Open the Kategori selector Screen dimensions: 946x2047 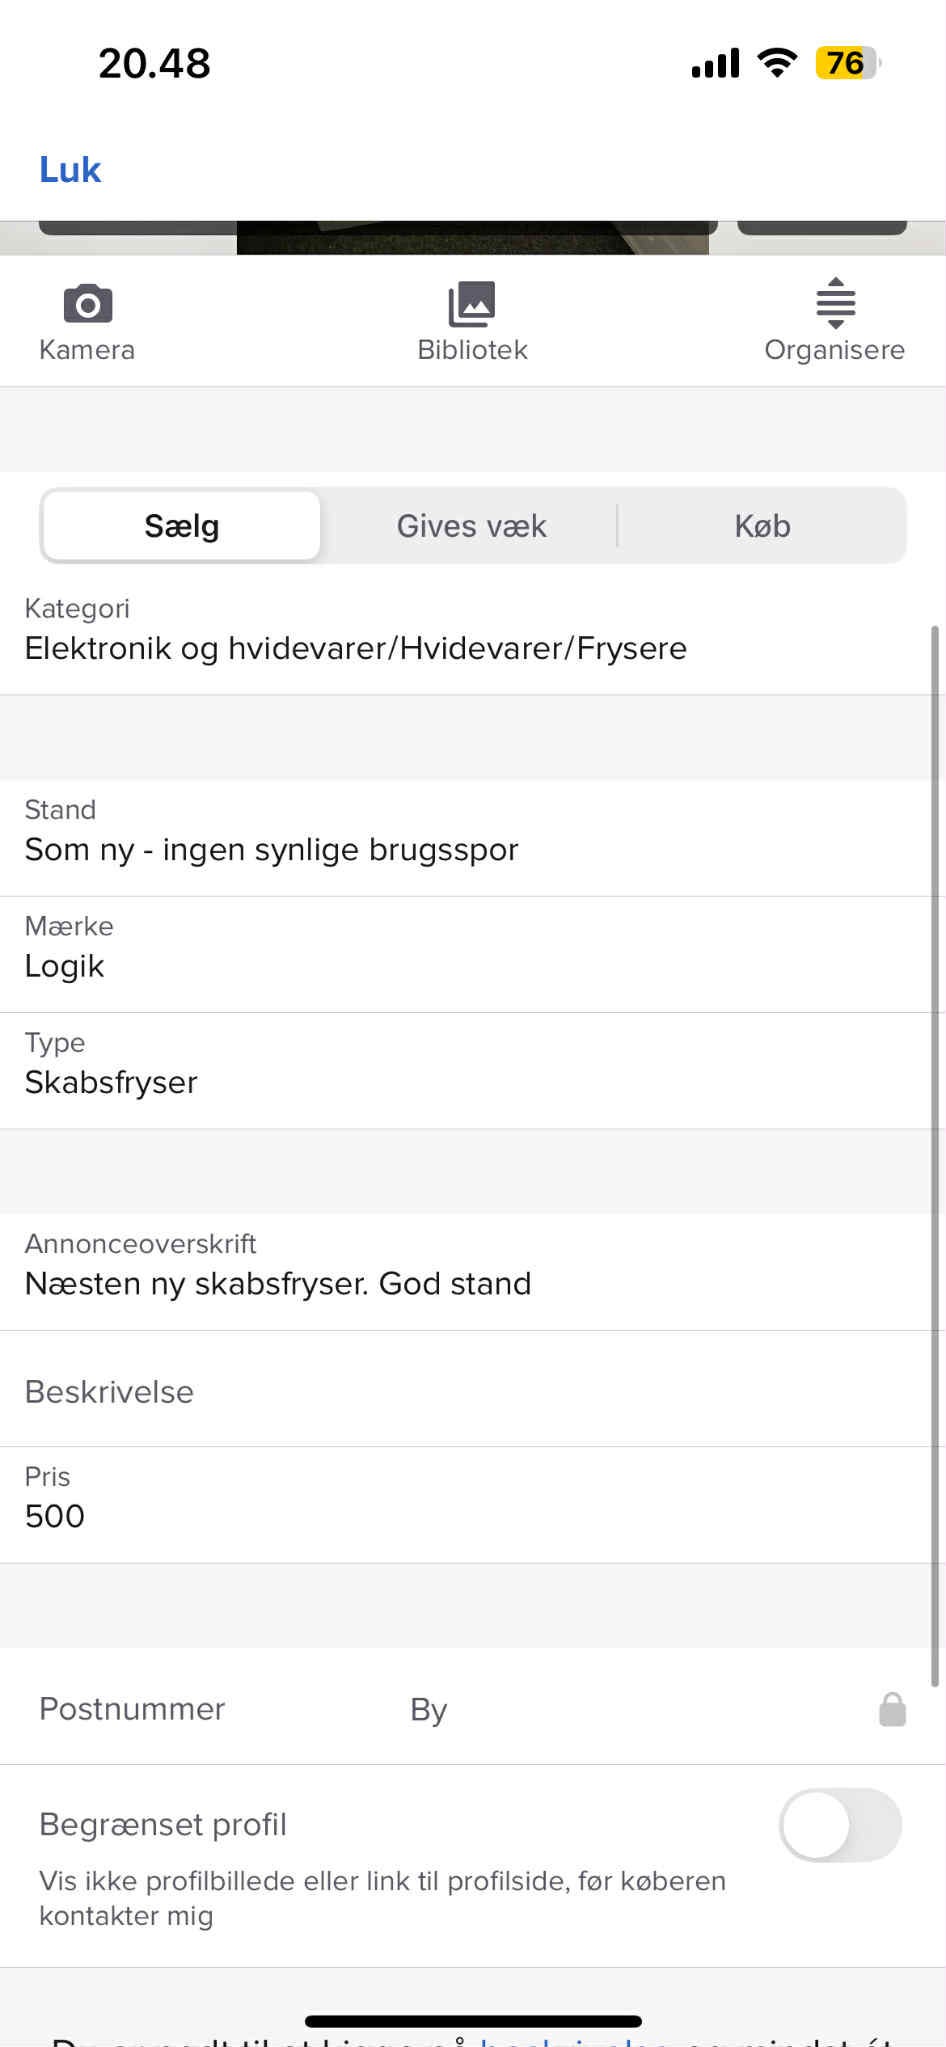[x=466, y=630]
